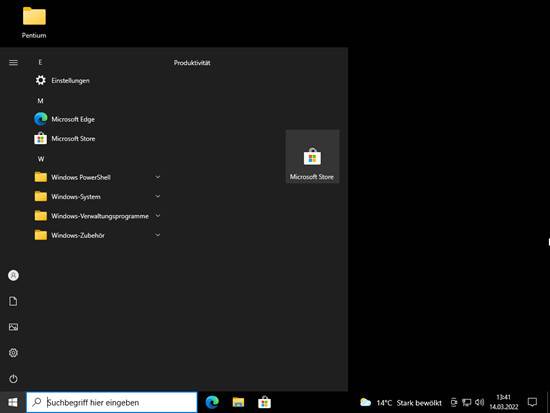Open Microsoft Store from the taskbar
The image size is (550, 413).
tap(264, 402)
